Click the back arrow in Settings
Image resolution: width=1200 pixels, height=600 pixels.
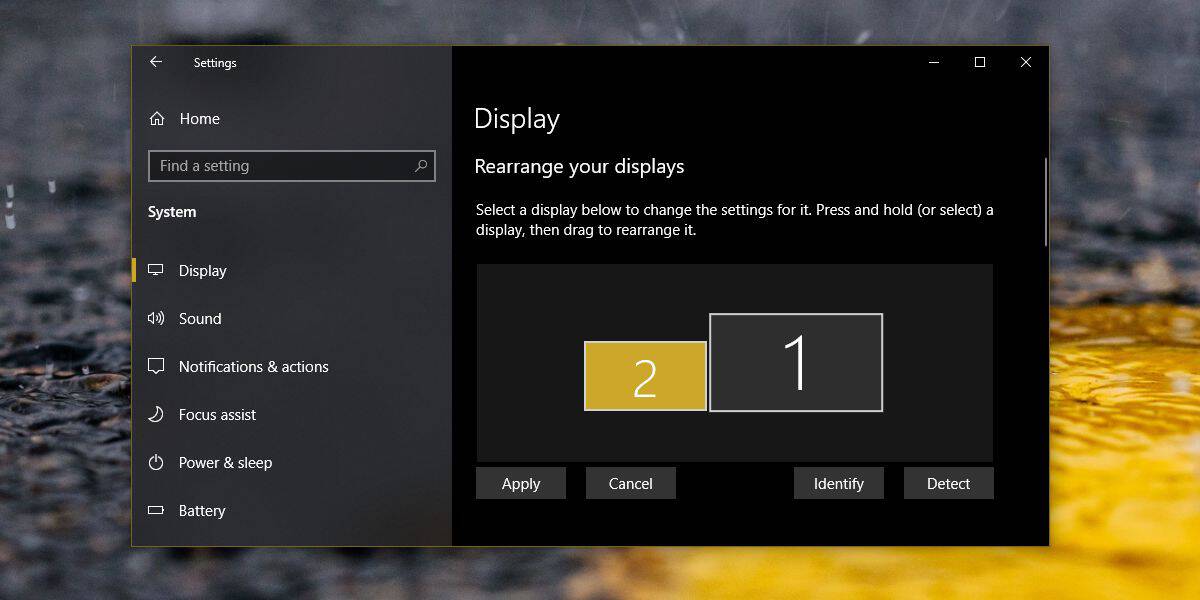coord(155,62)
